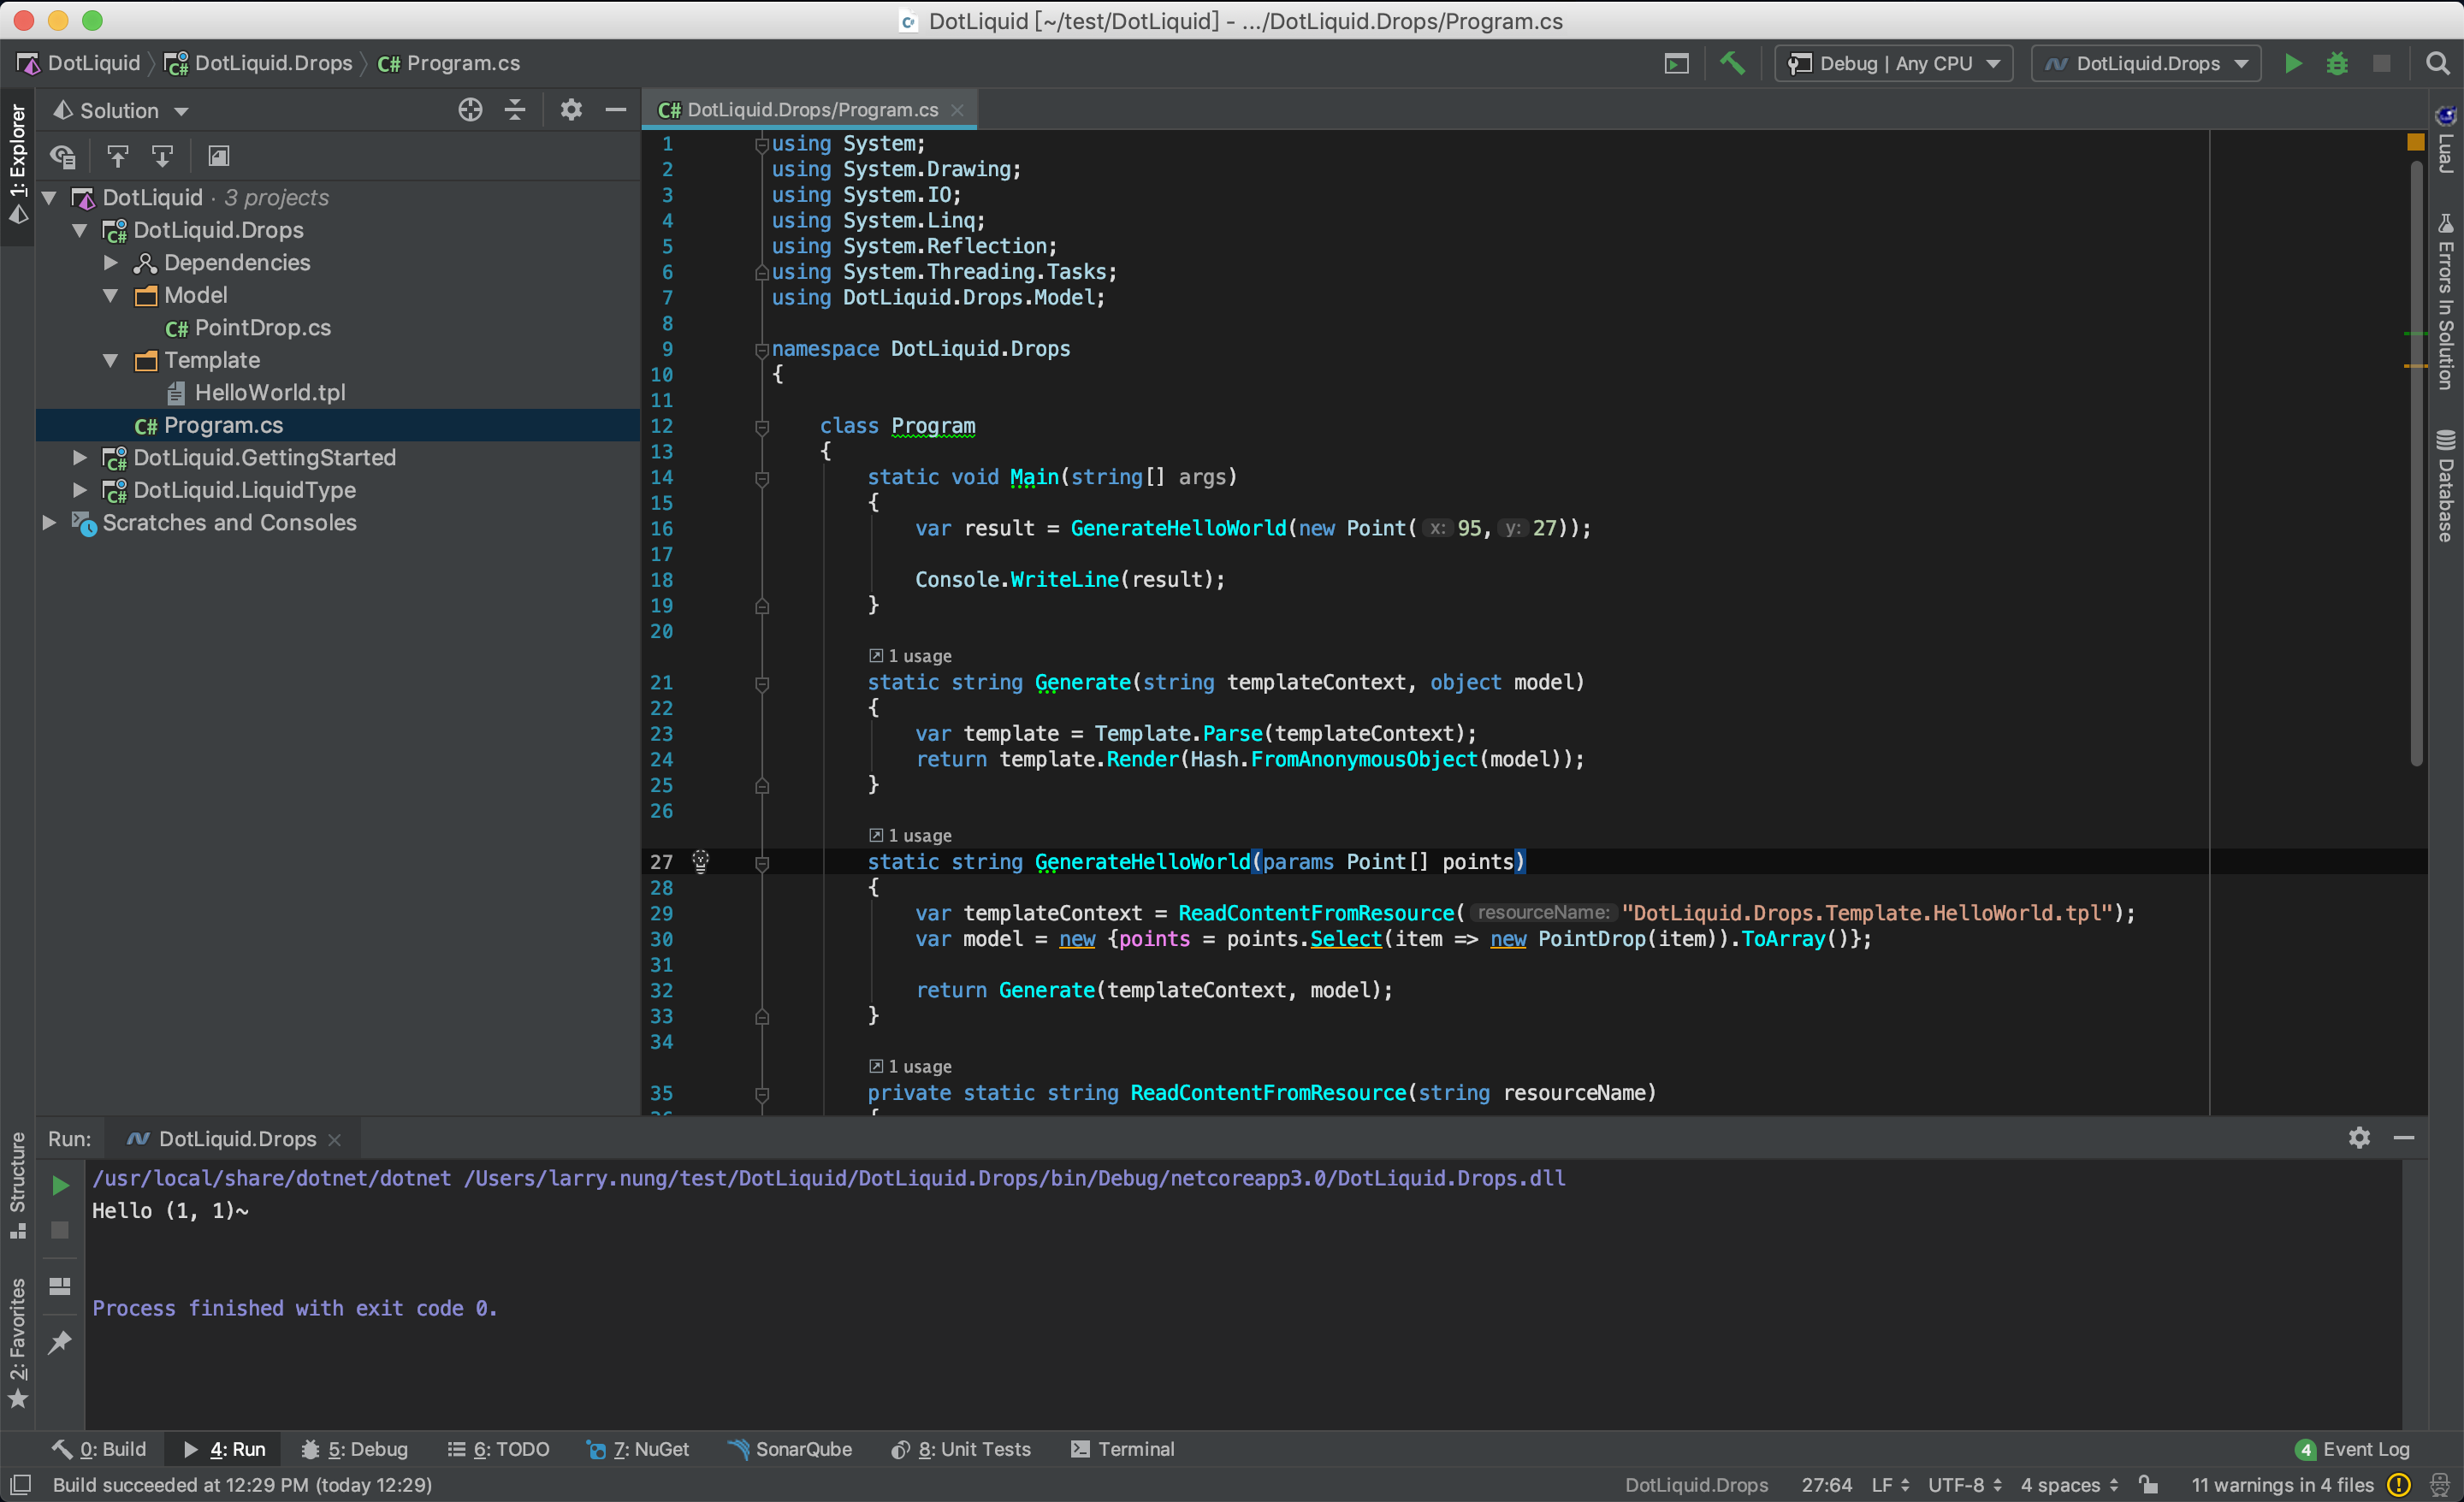The image size is (2464, 1502).
Task: Fold the namespace block on line 9
Action: [762, 350]
